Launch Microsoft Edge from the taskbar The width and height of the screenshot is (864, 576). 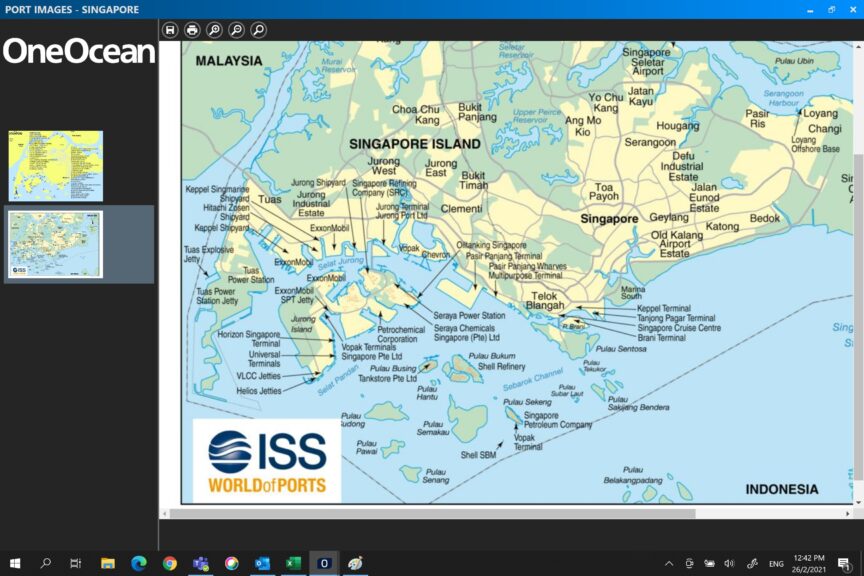tap(139, 563)
